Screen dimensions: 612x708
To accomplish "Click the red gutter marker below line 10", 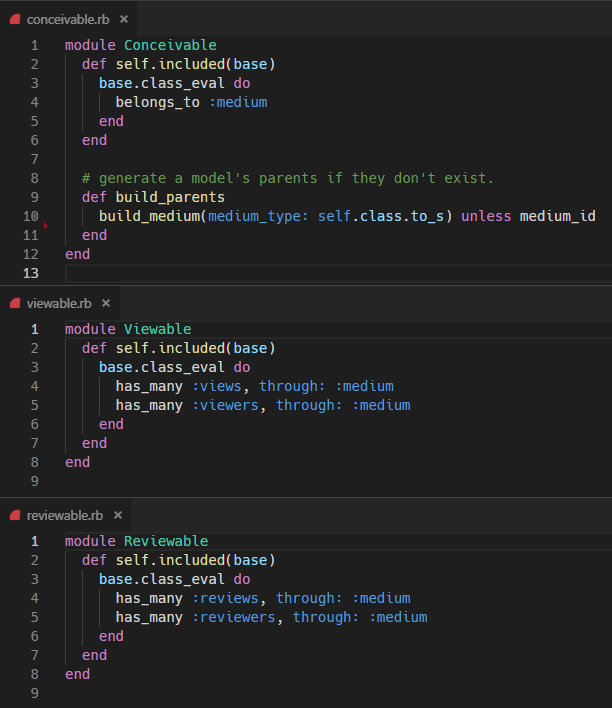I will [46, 226].
